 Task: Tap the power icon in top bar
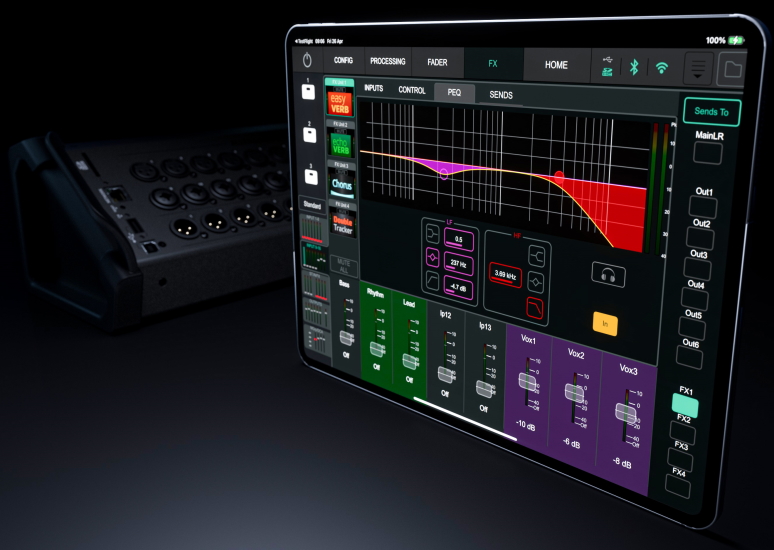[x=307, y=61]
